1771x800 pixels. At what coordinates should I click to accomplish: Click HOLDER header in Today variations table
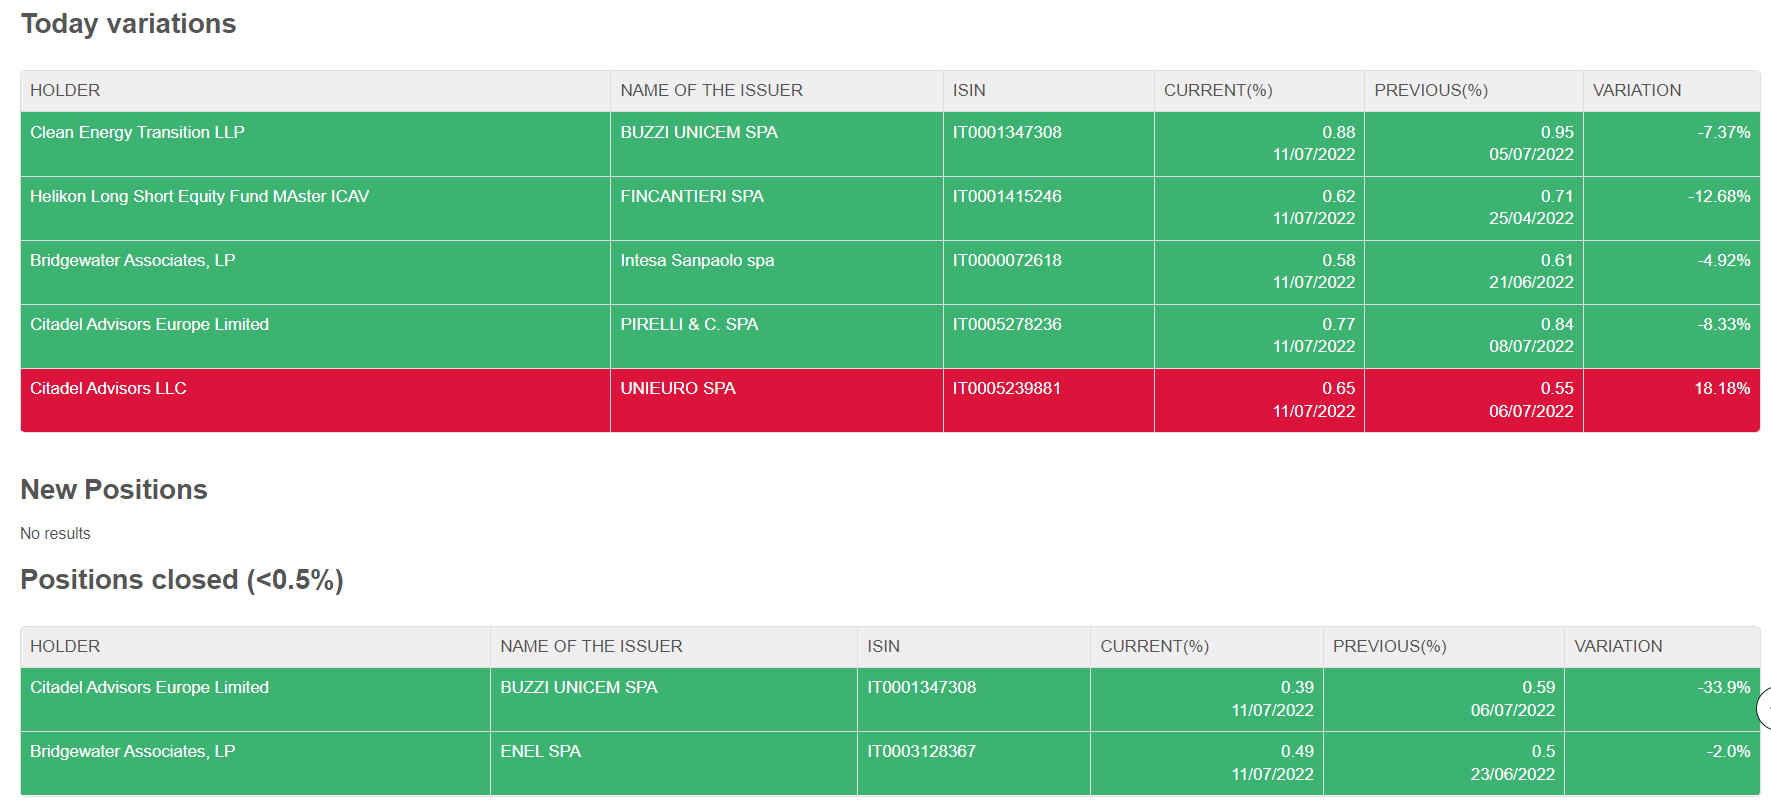tap(65, 90)
